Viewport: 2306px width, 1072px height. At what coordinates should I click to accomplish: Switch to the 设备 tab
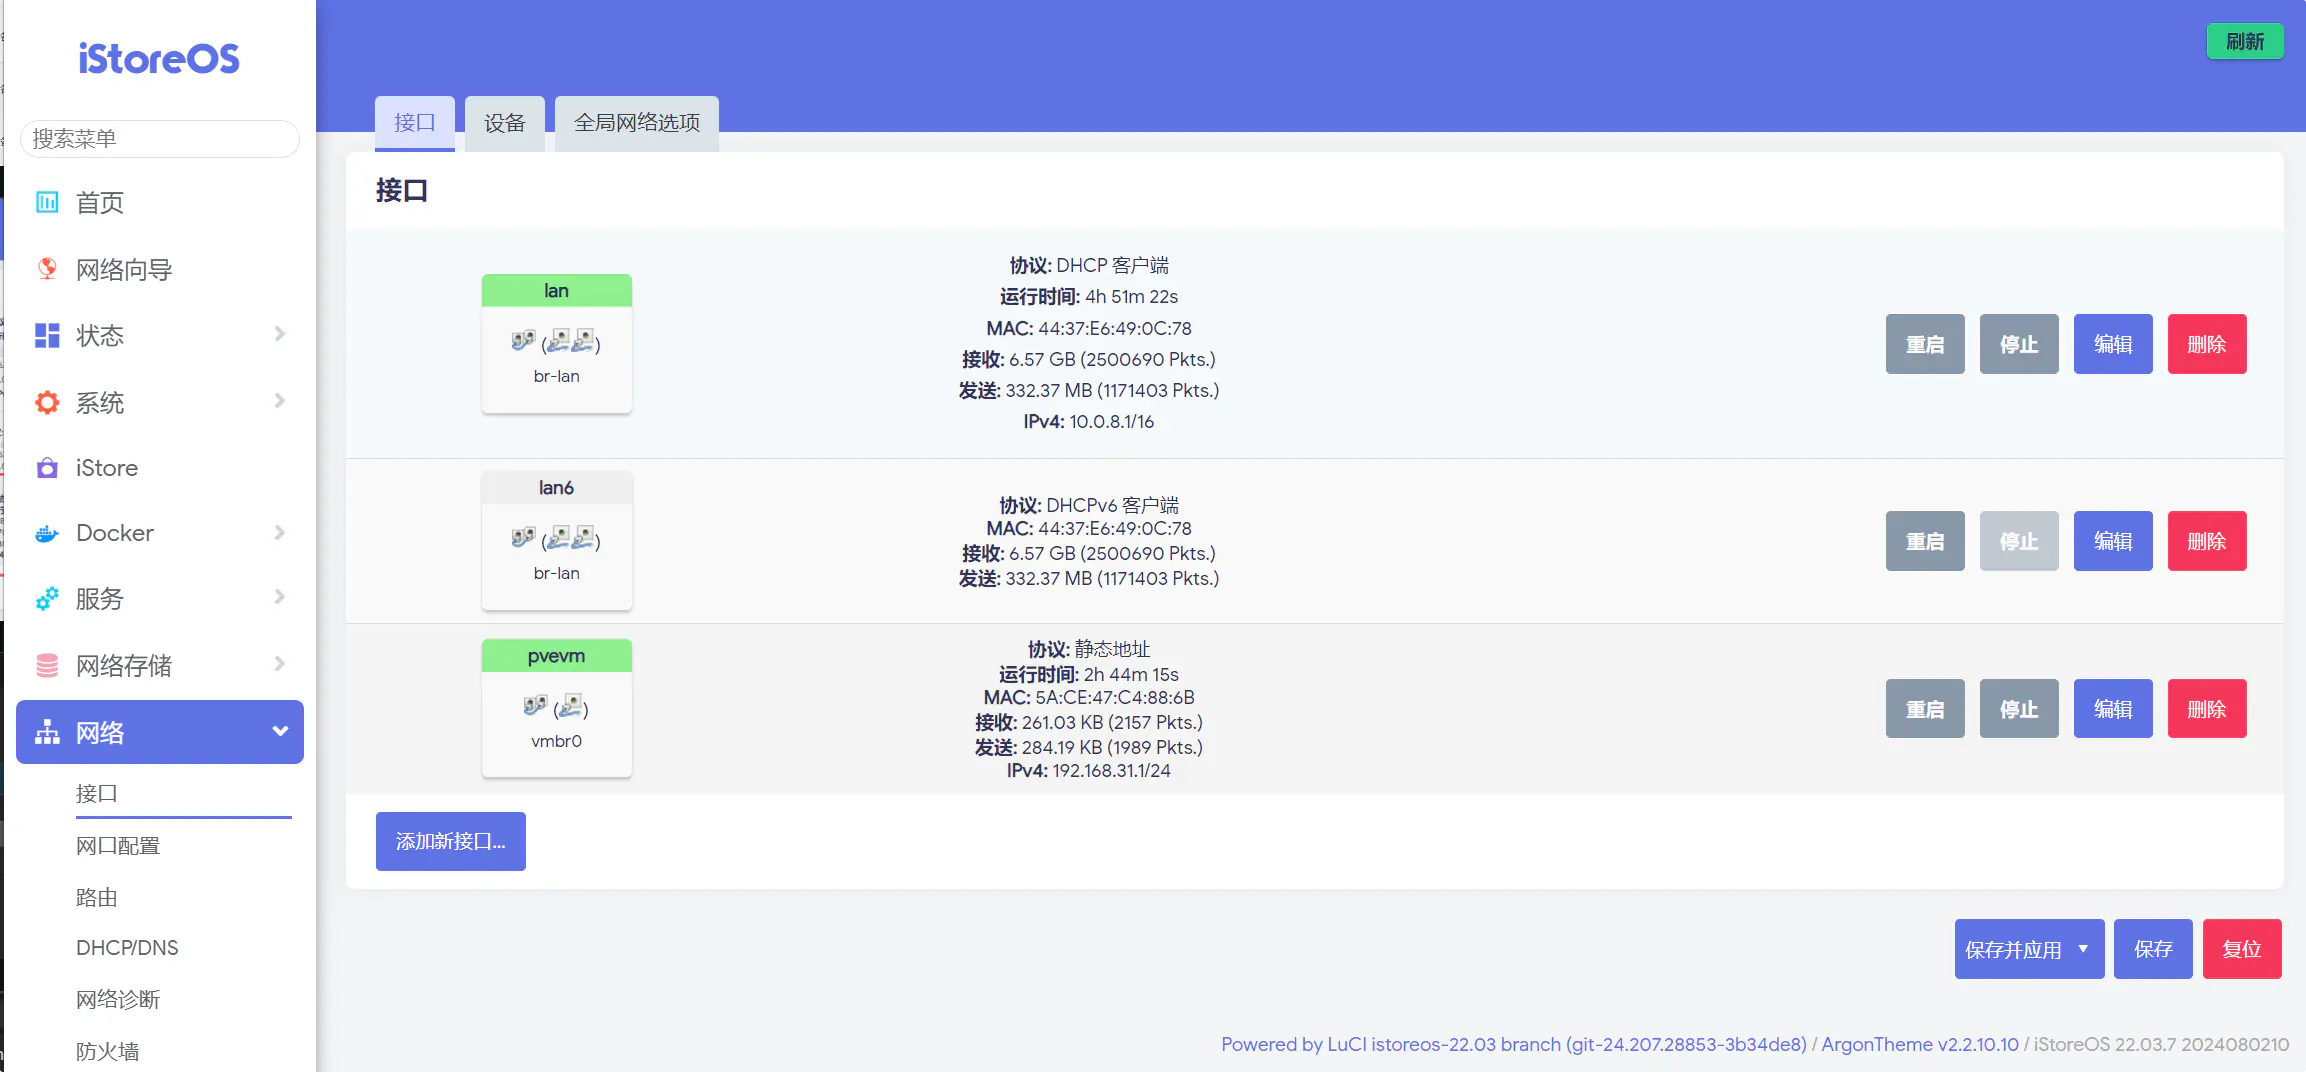pyautogui.click(x=504, y=123)
